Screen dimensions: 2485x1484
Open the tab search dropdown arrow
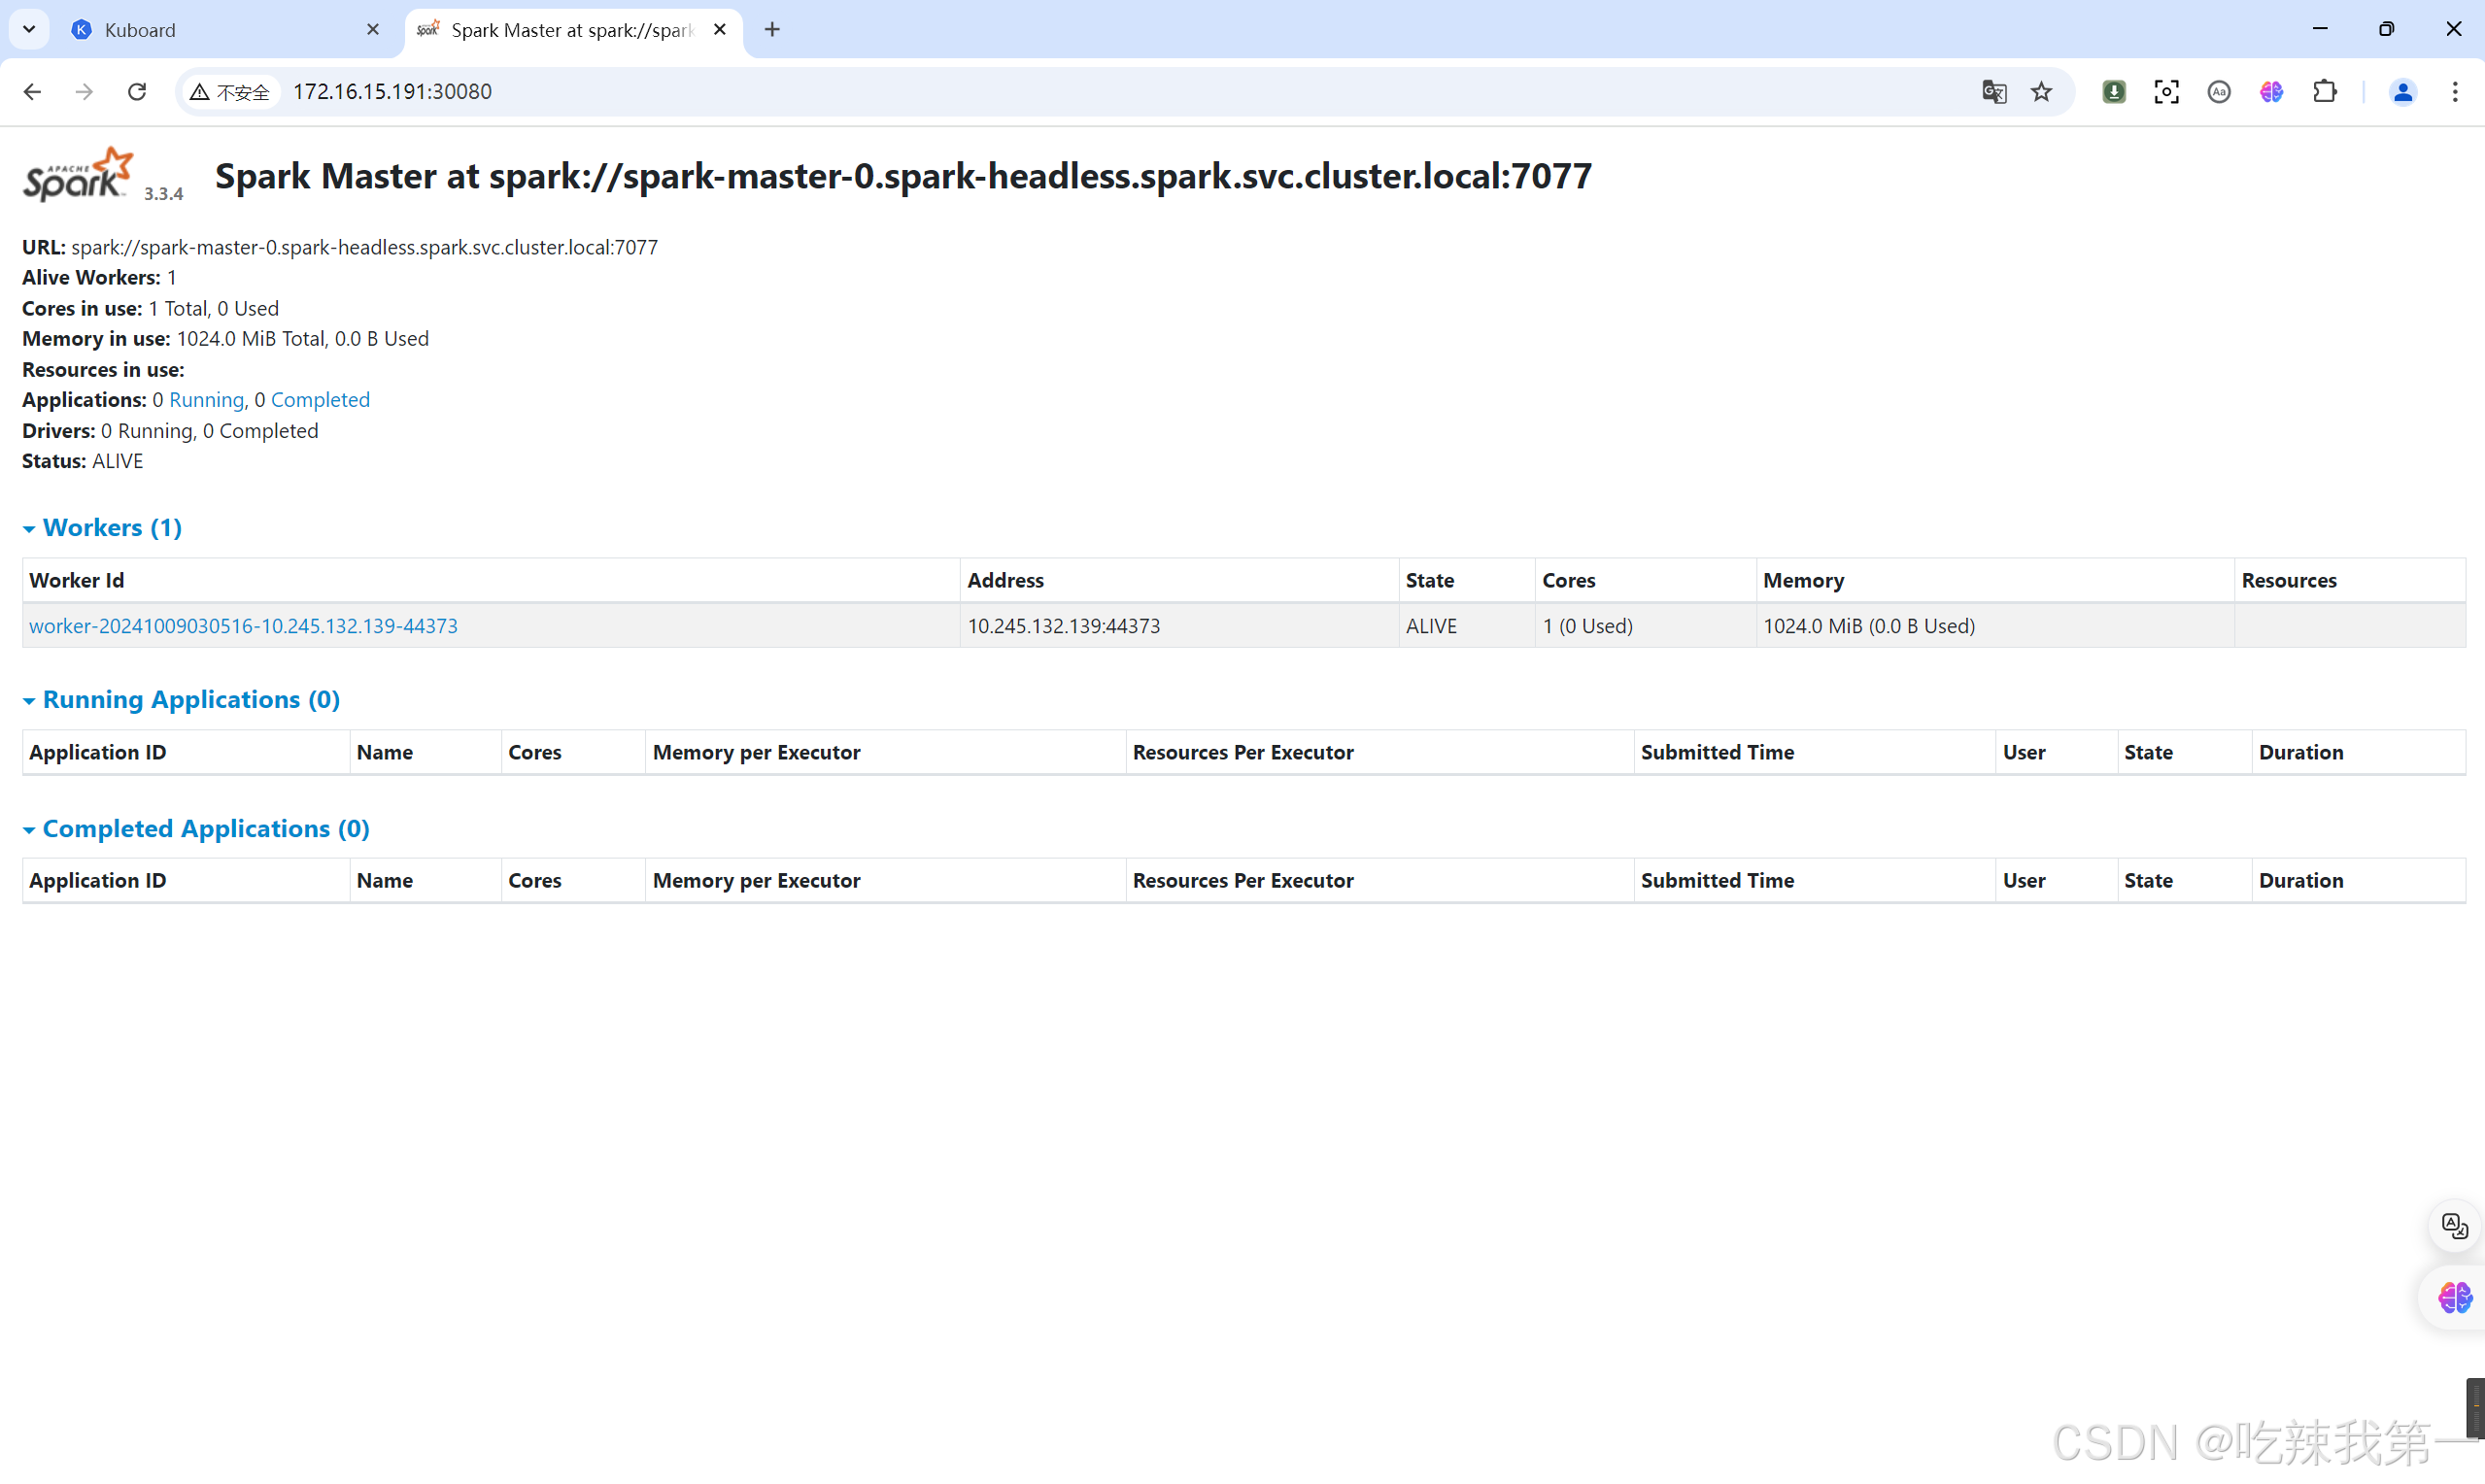[x=29, y=29]
